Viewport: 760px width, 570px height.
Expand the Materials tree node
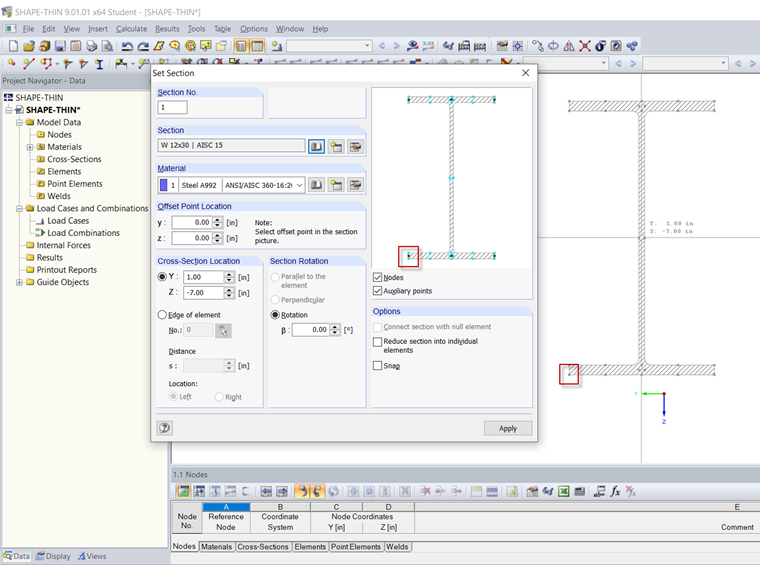[x=30, y=147]
